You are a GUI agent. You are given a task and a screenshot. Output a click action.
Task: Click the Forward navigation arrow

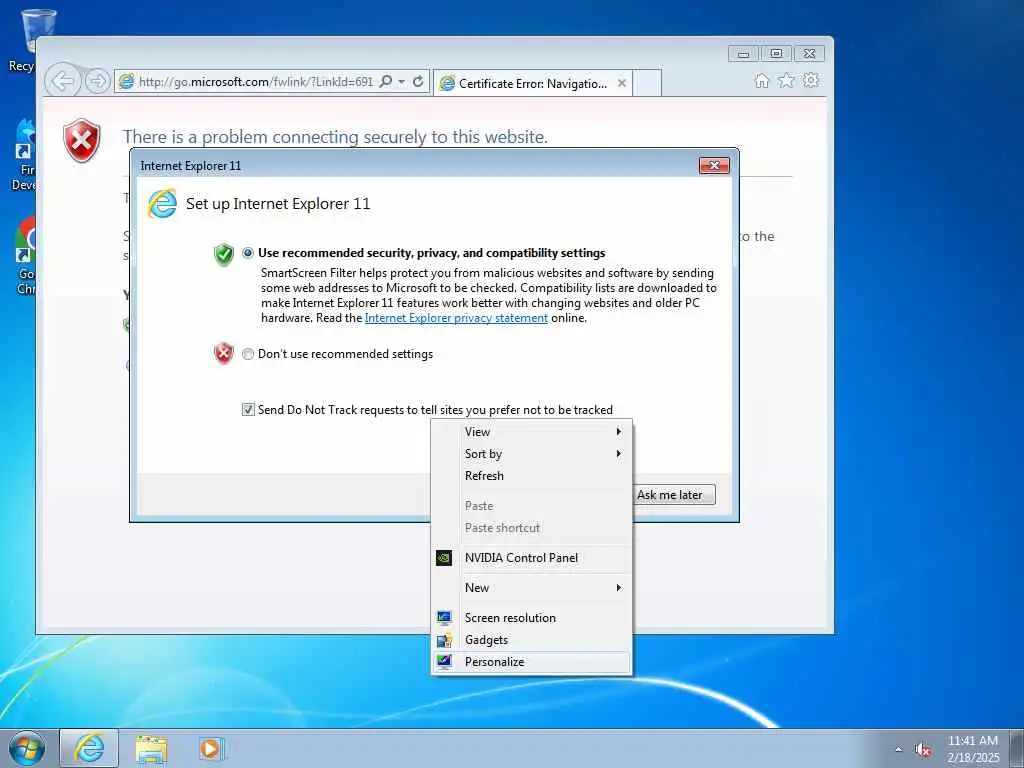(97, 82)
